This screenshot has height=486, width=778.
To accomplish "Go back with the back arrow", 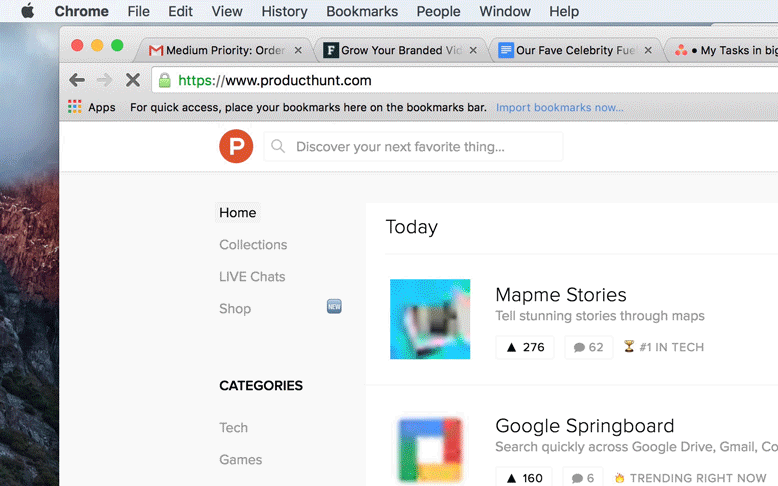I will [x=77, y=79].
